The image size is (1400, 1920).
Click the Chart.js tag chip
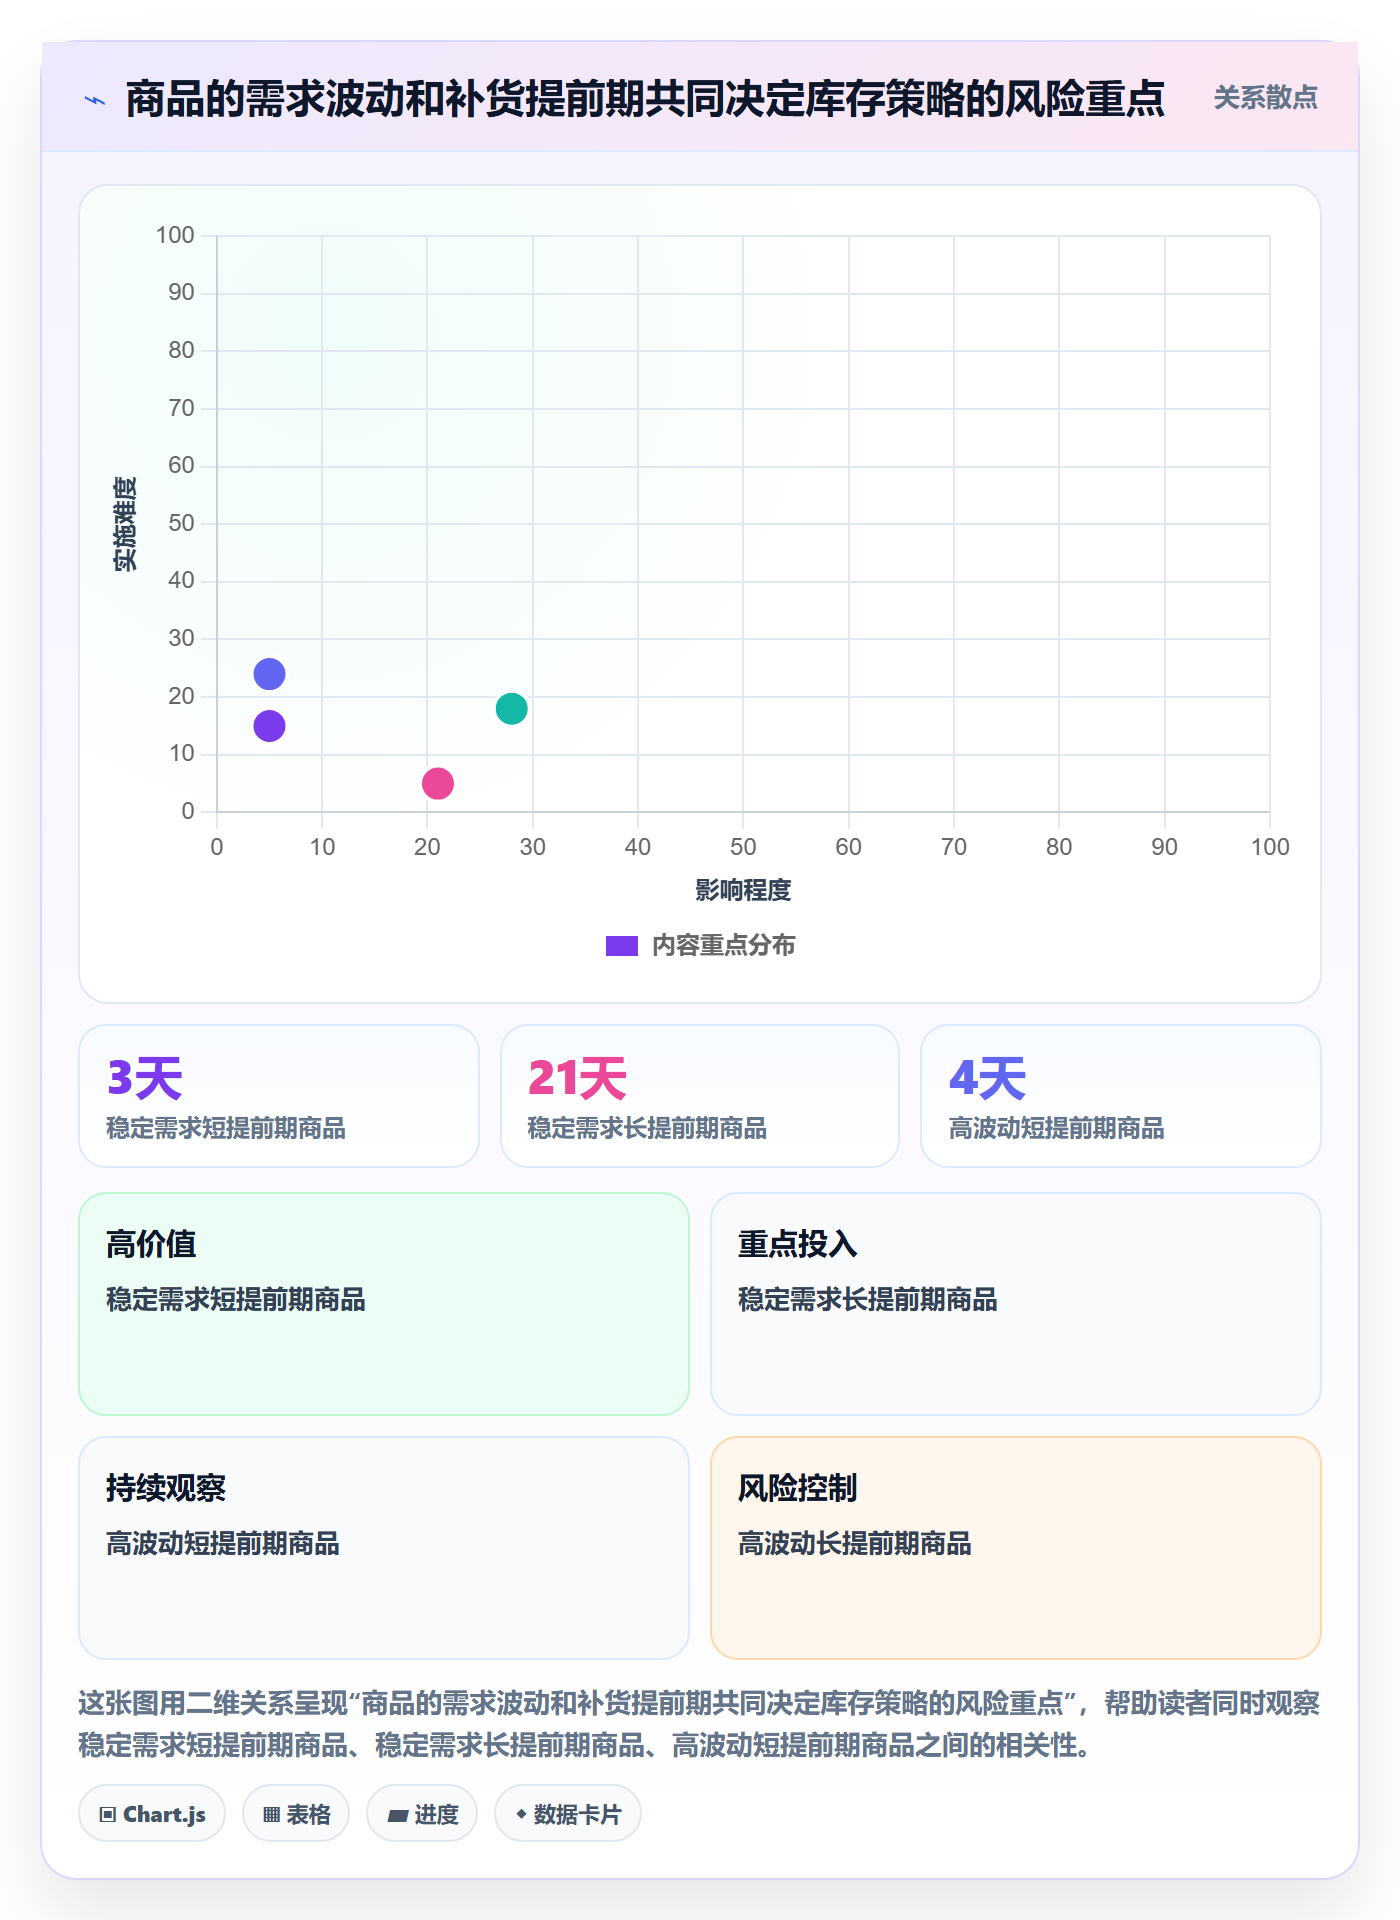pos(152,1813)
